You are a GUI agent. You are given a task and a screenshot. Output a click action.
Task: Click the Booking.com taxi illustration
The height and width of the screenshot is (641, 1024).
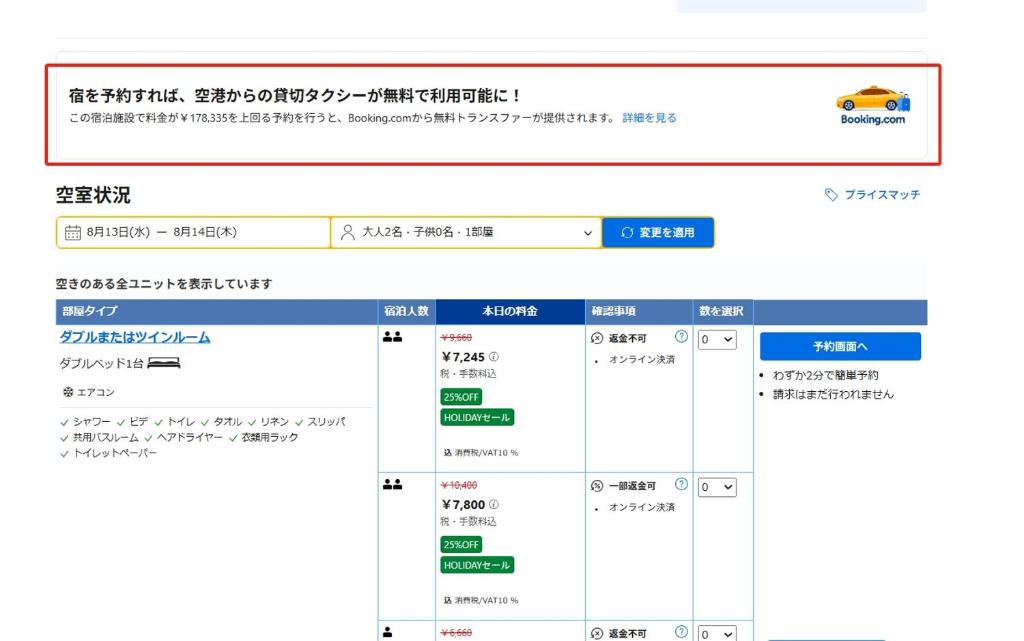pos(871,103)
